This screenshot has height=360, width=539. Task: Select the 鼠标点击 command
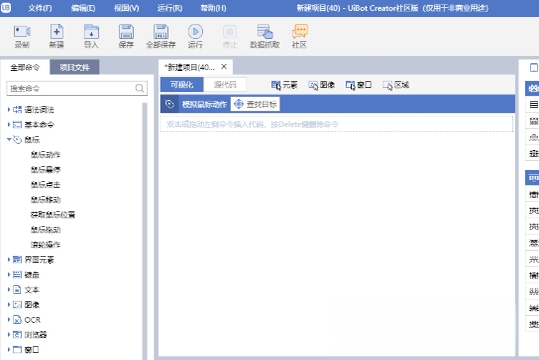tap(45, 185)
